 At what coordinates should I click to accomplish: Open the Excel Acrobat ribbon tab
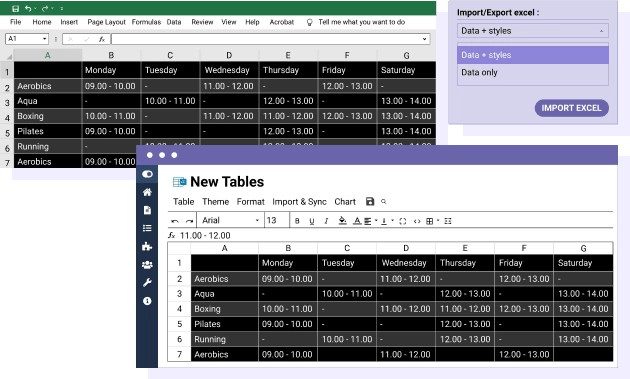point(282,22)
